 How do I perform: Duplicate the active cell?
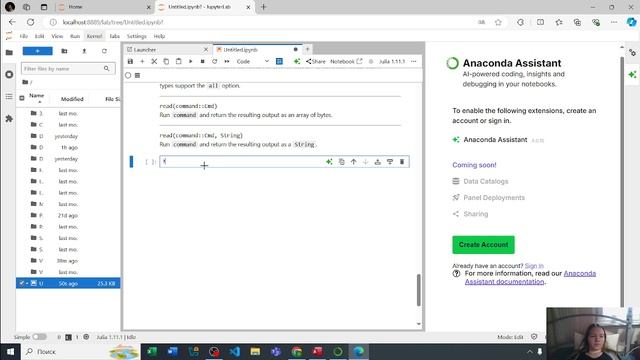click(x=341, y=162)
